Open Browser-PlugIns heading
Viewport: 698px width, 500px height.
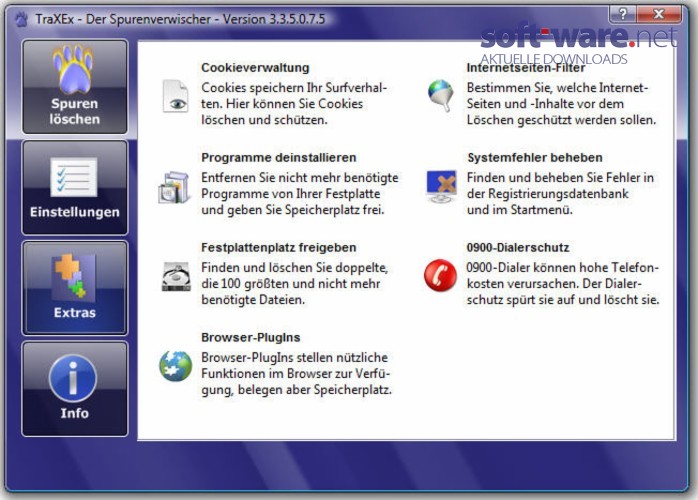[x=251, y=337]
